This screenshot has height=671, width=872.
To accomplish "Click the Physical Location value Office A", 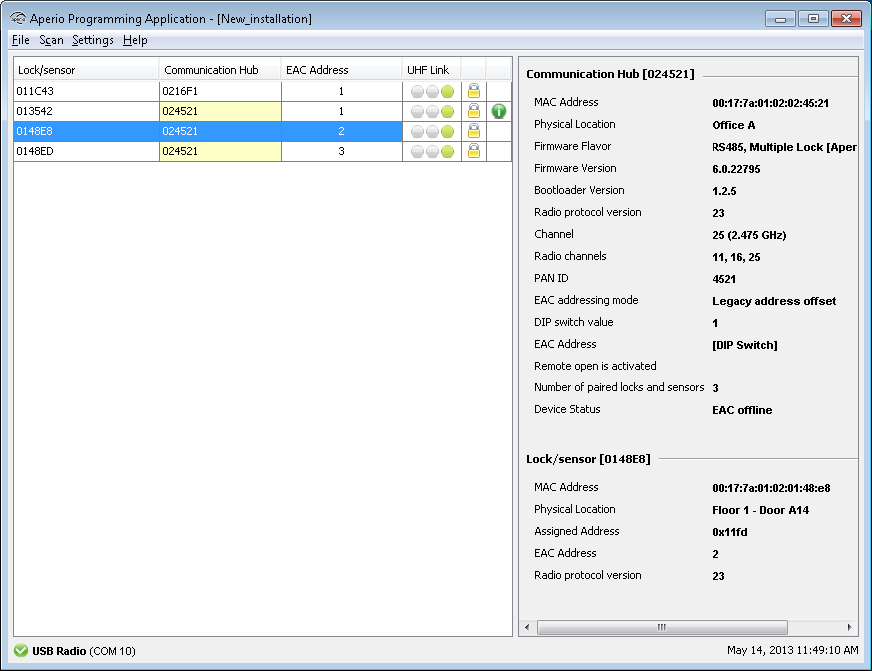I will pyautogui.click(x=734, y=125).
